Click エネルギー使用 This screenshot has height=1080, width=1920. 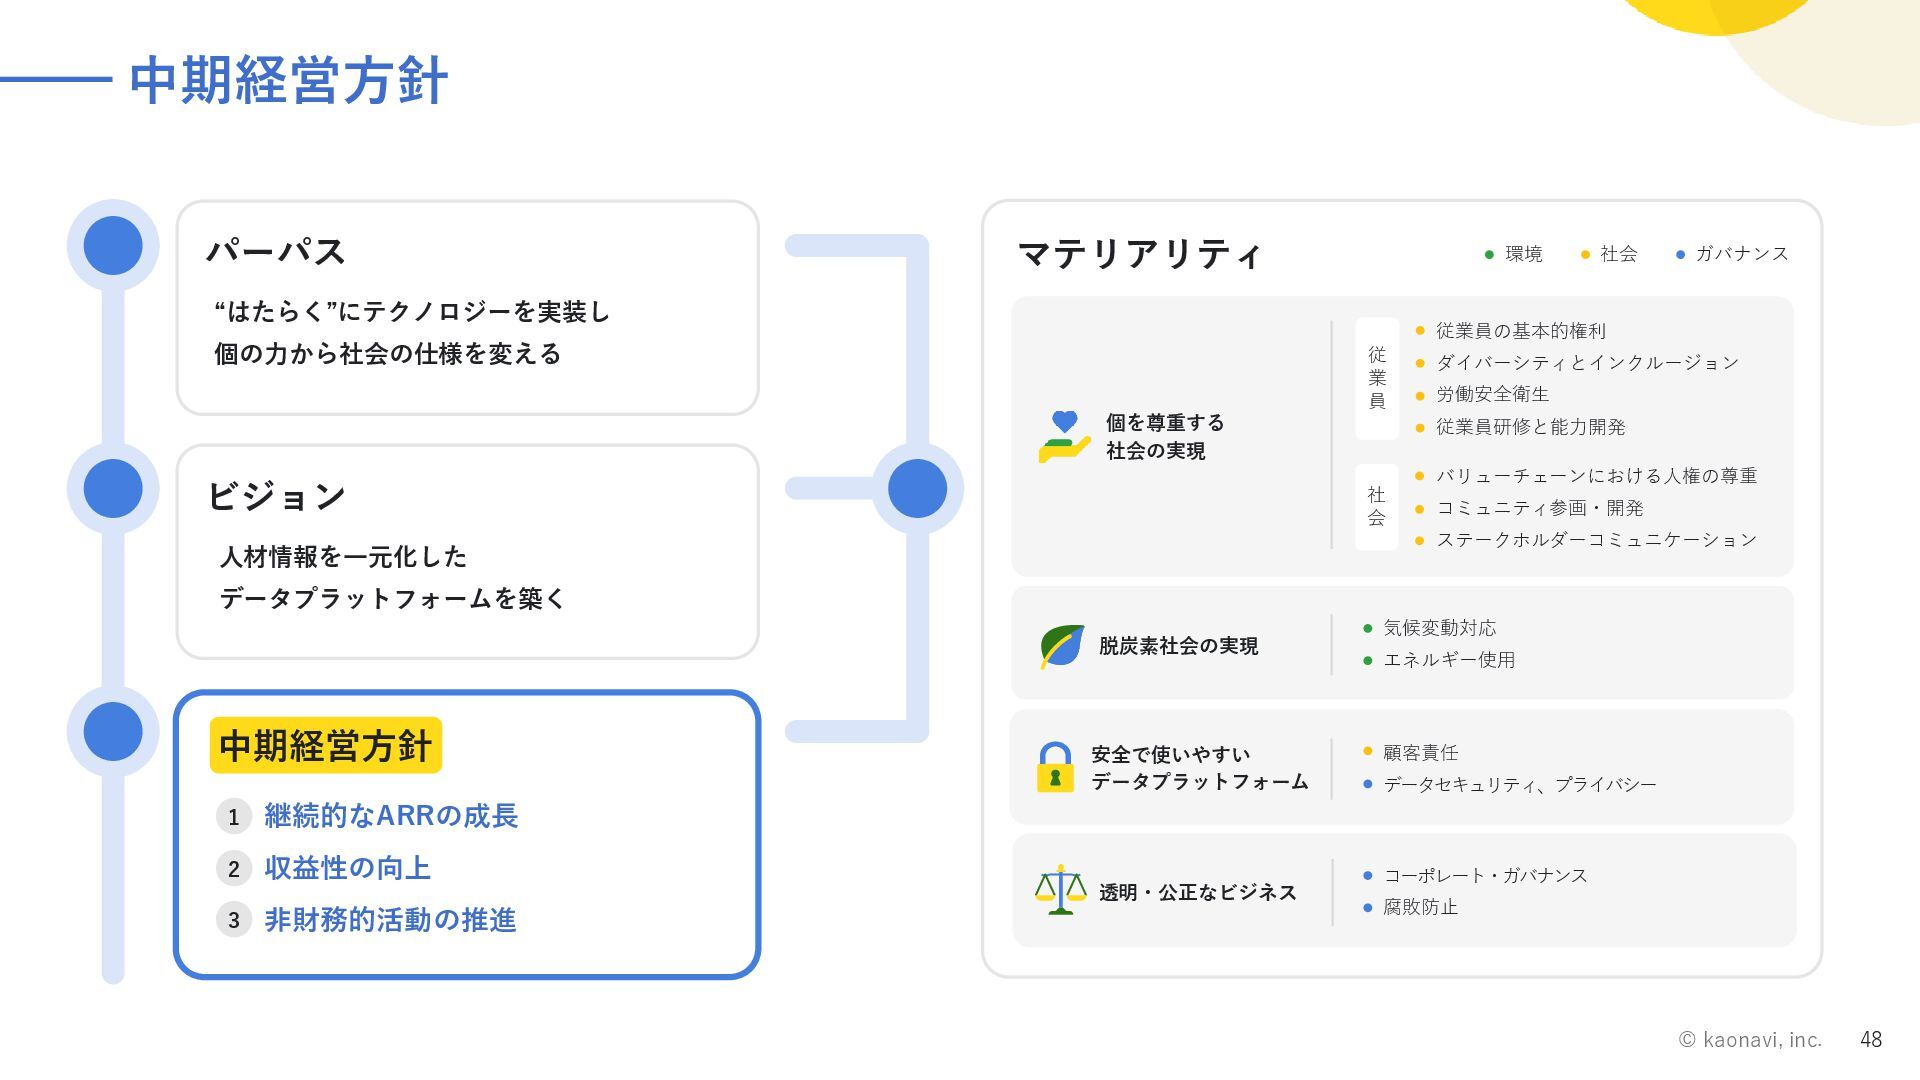(x=1449, y=660)
